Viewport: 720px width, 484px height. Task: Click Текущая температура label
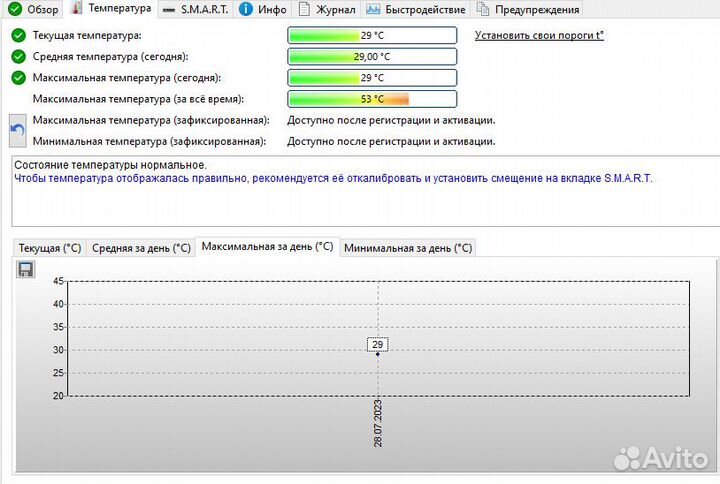87,35
